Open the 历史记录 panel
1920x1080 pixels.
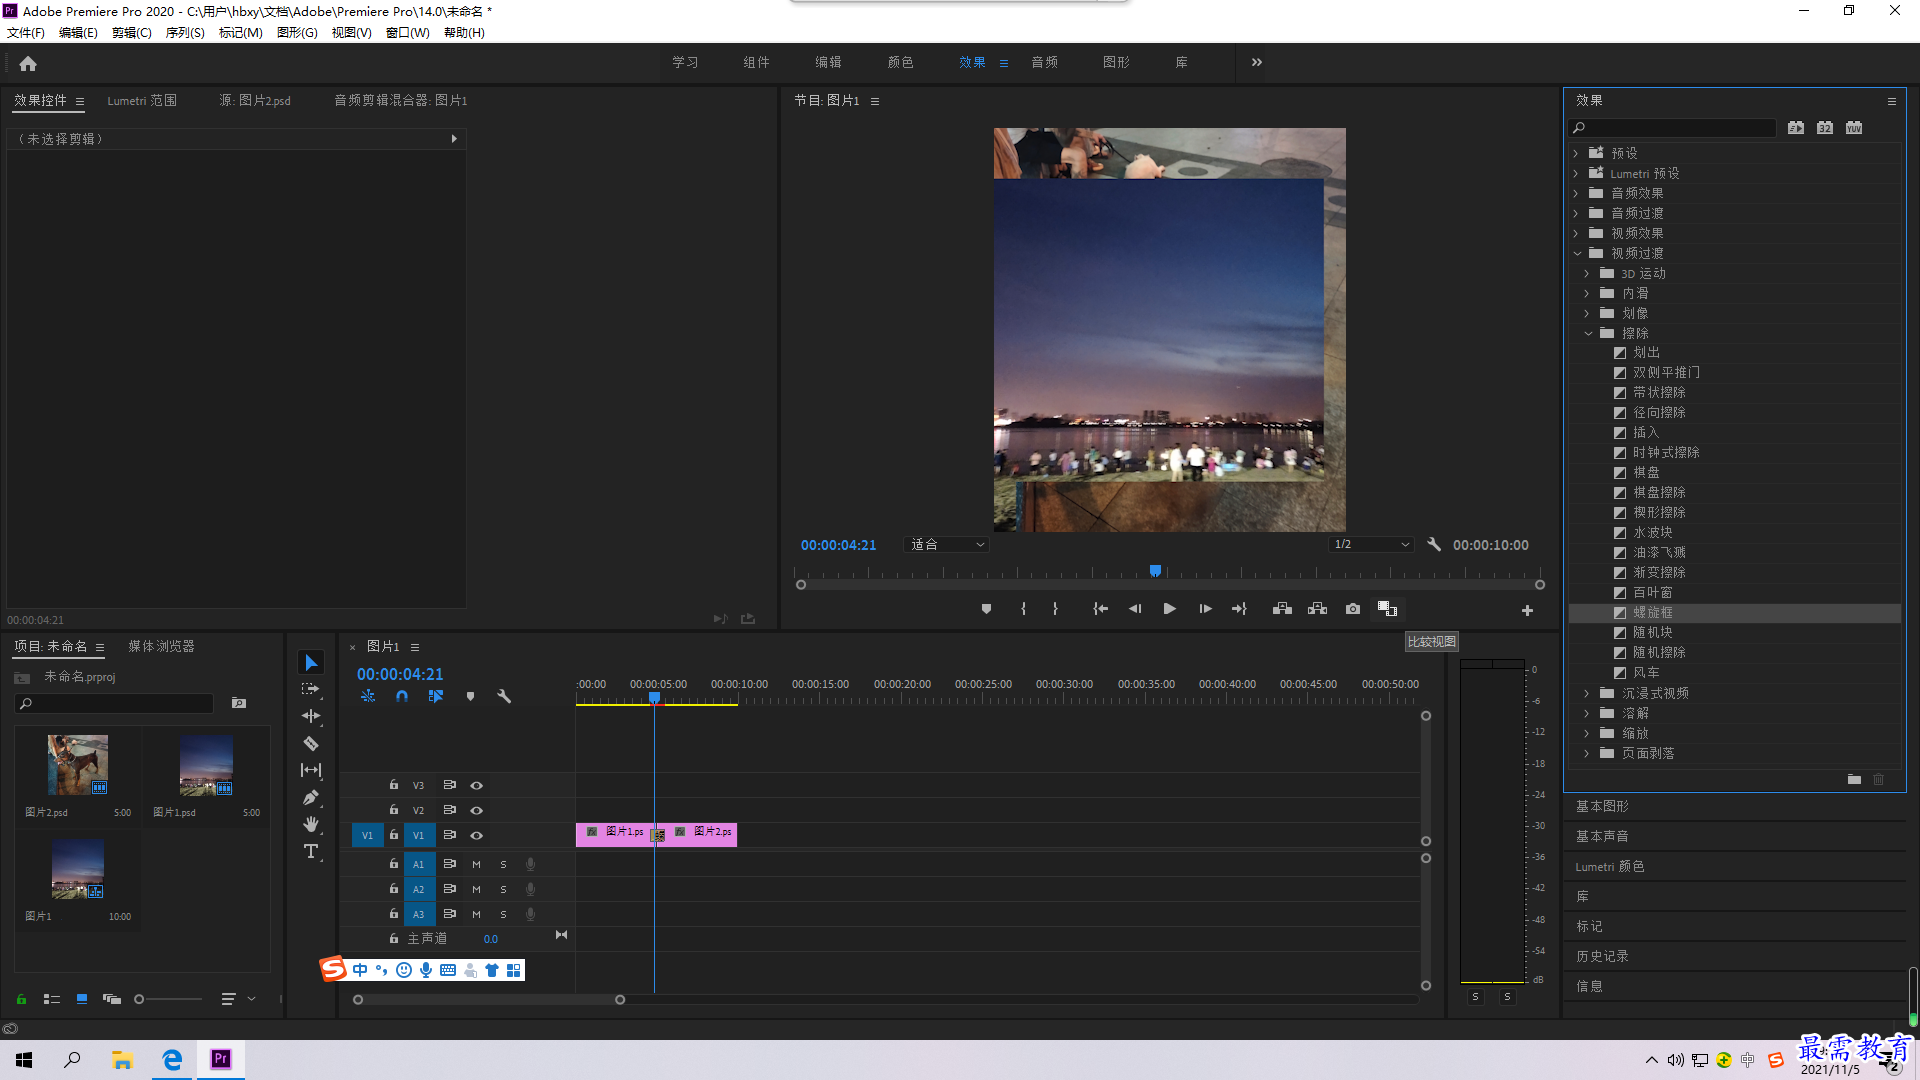[x=1602, y=956]
